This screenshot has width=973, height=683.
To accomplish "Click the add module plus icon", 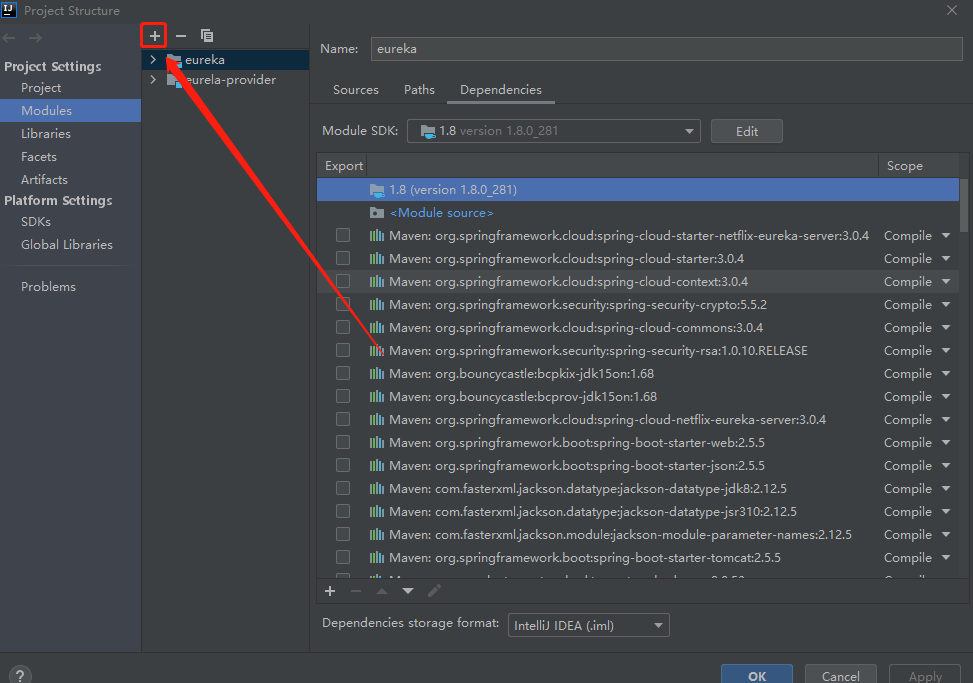I will [155, 36].
